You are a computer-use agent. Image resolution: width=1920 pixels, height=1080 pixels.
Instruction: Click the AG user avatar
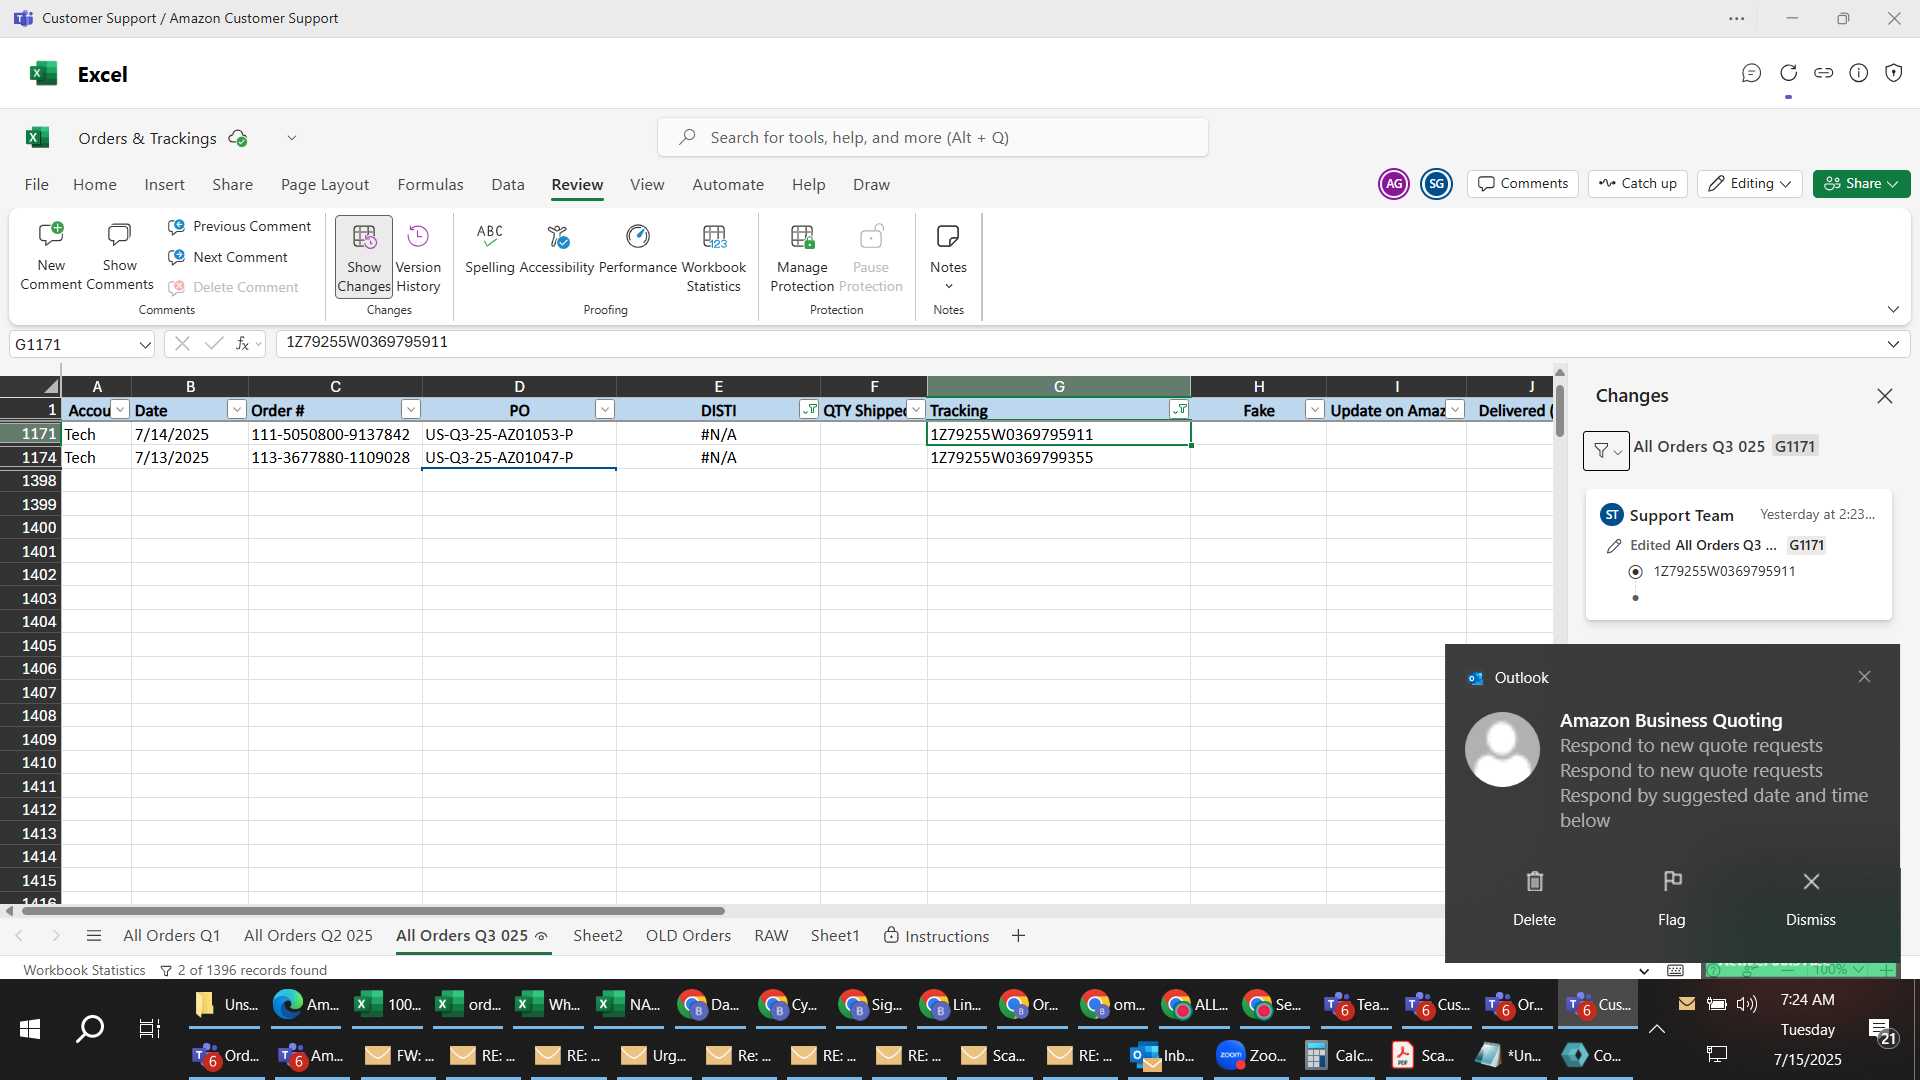coord(1394,184)
